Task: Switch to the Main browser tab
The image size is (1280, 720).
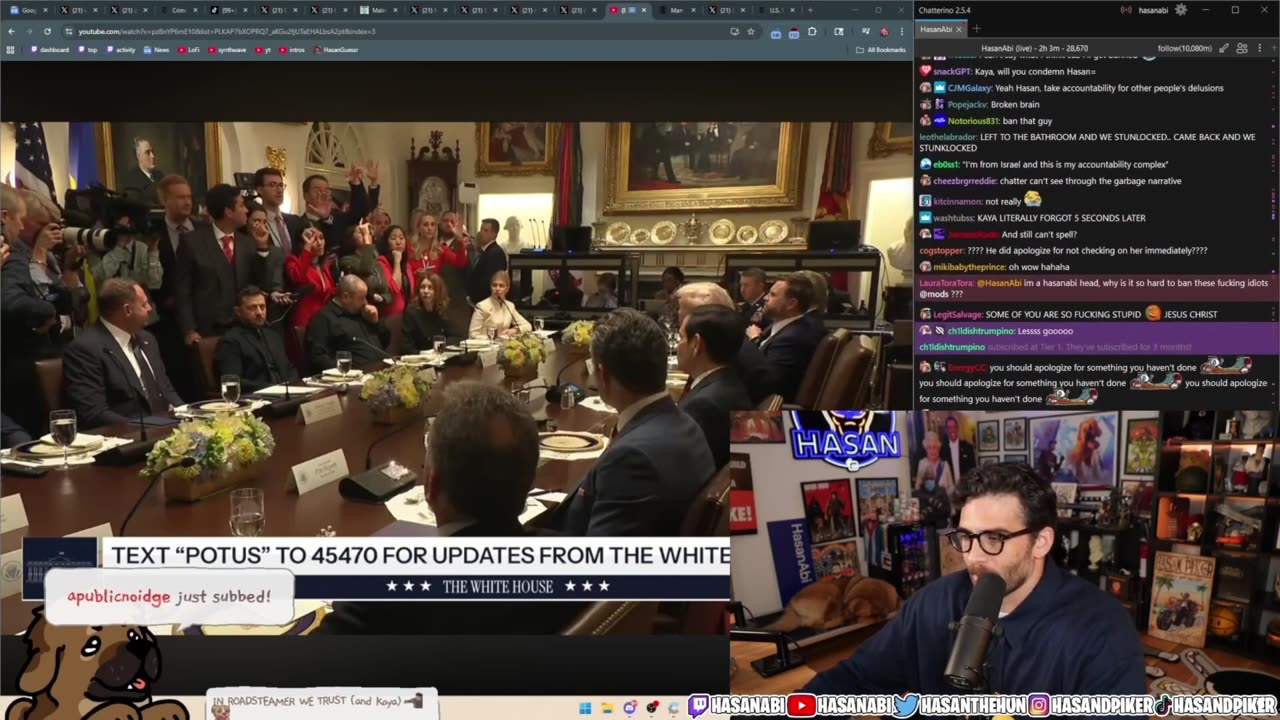Action: [379, 10]
